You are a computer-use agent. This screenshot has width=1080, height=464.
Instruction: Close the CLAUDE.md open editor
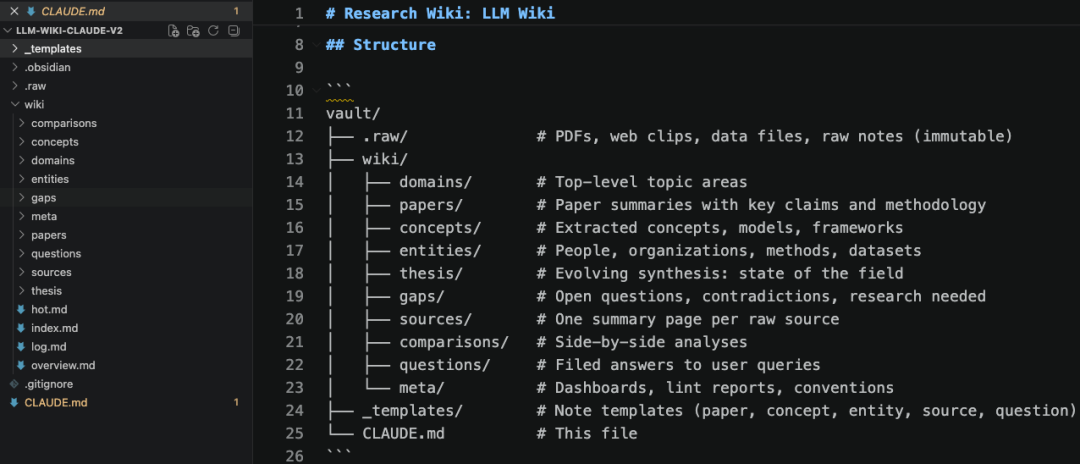(14, 11)
